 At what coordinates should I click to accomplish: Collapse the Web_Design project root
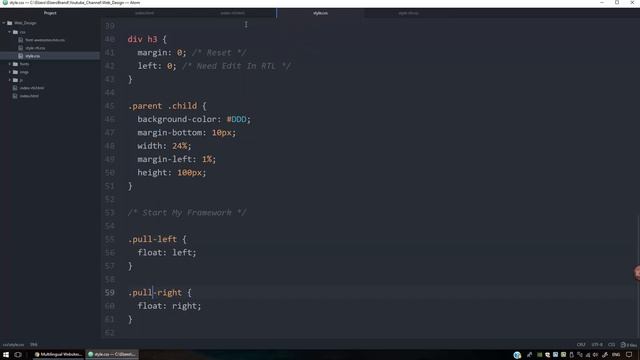(4, 23)
